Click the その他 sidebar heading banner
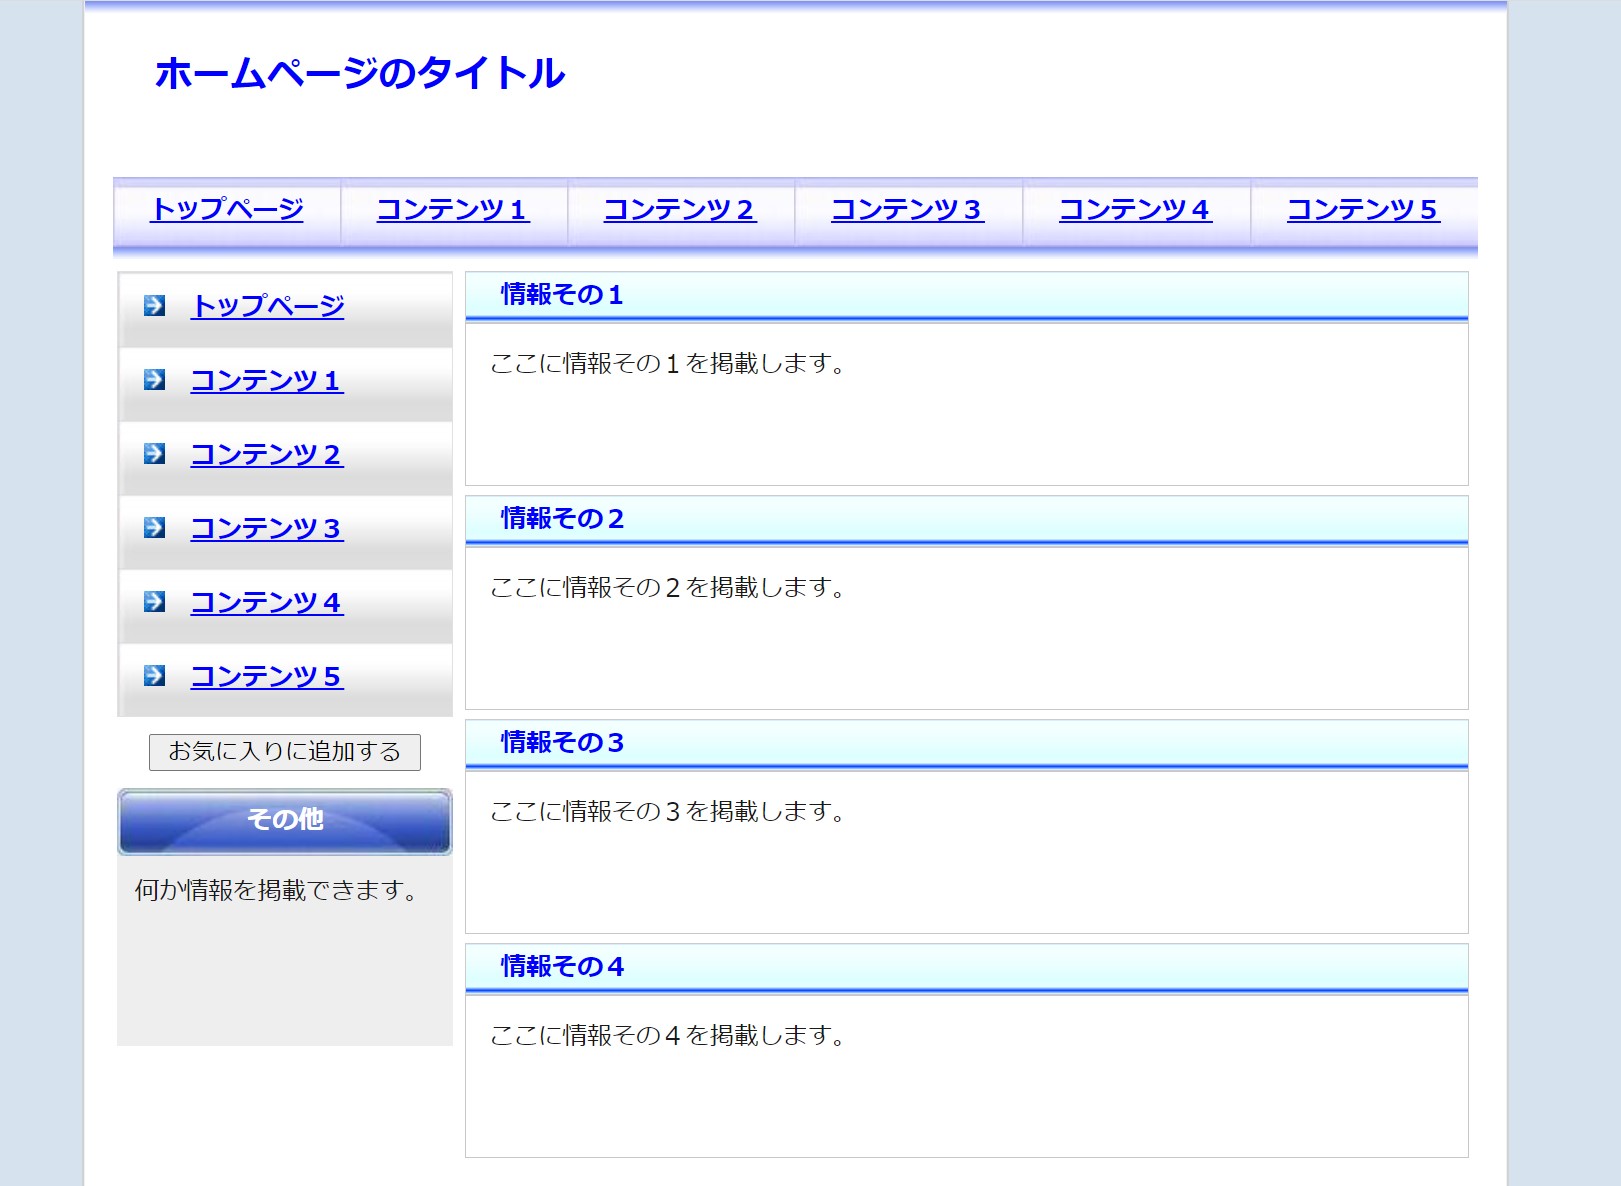The image size is (1621, 1186). point(285,820)
